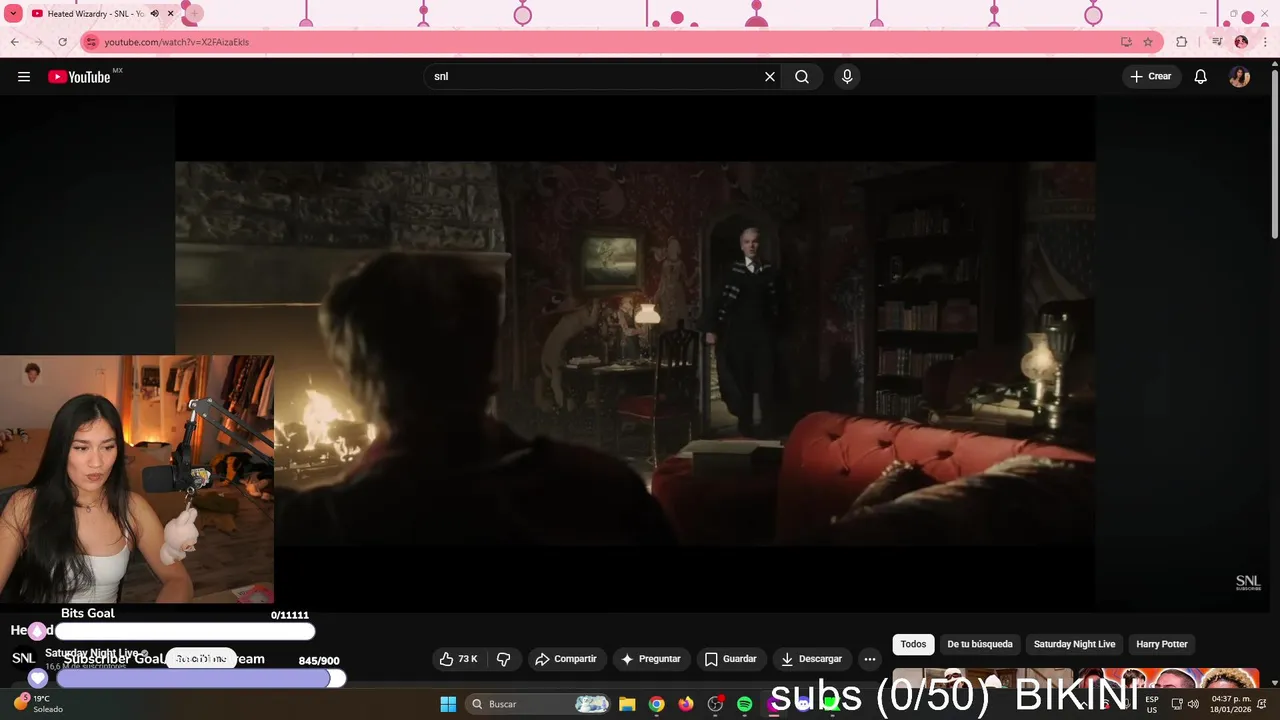The image size is (1280, 720).
Task: Like the video with 73 K likes
Action: 459,659
